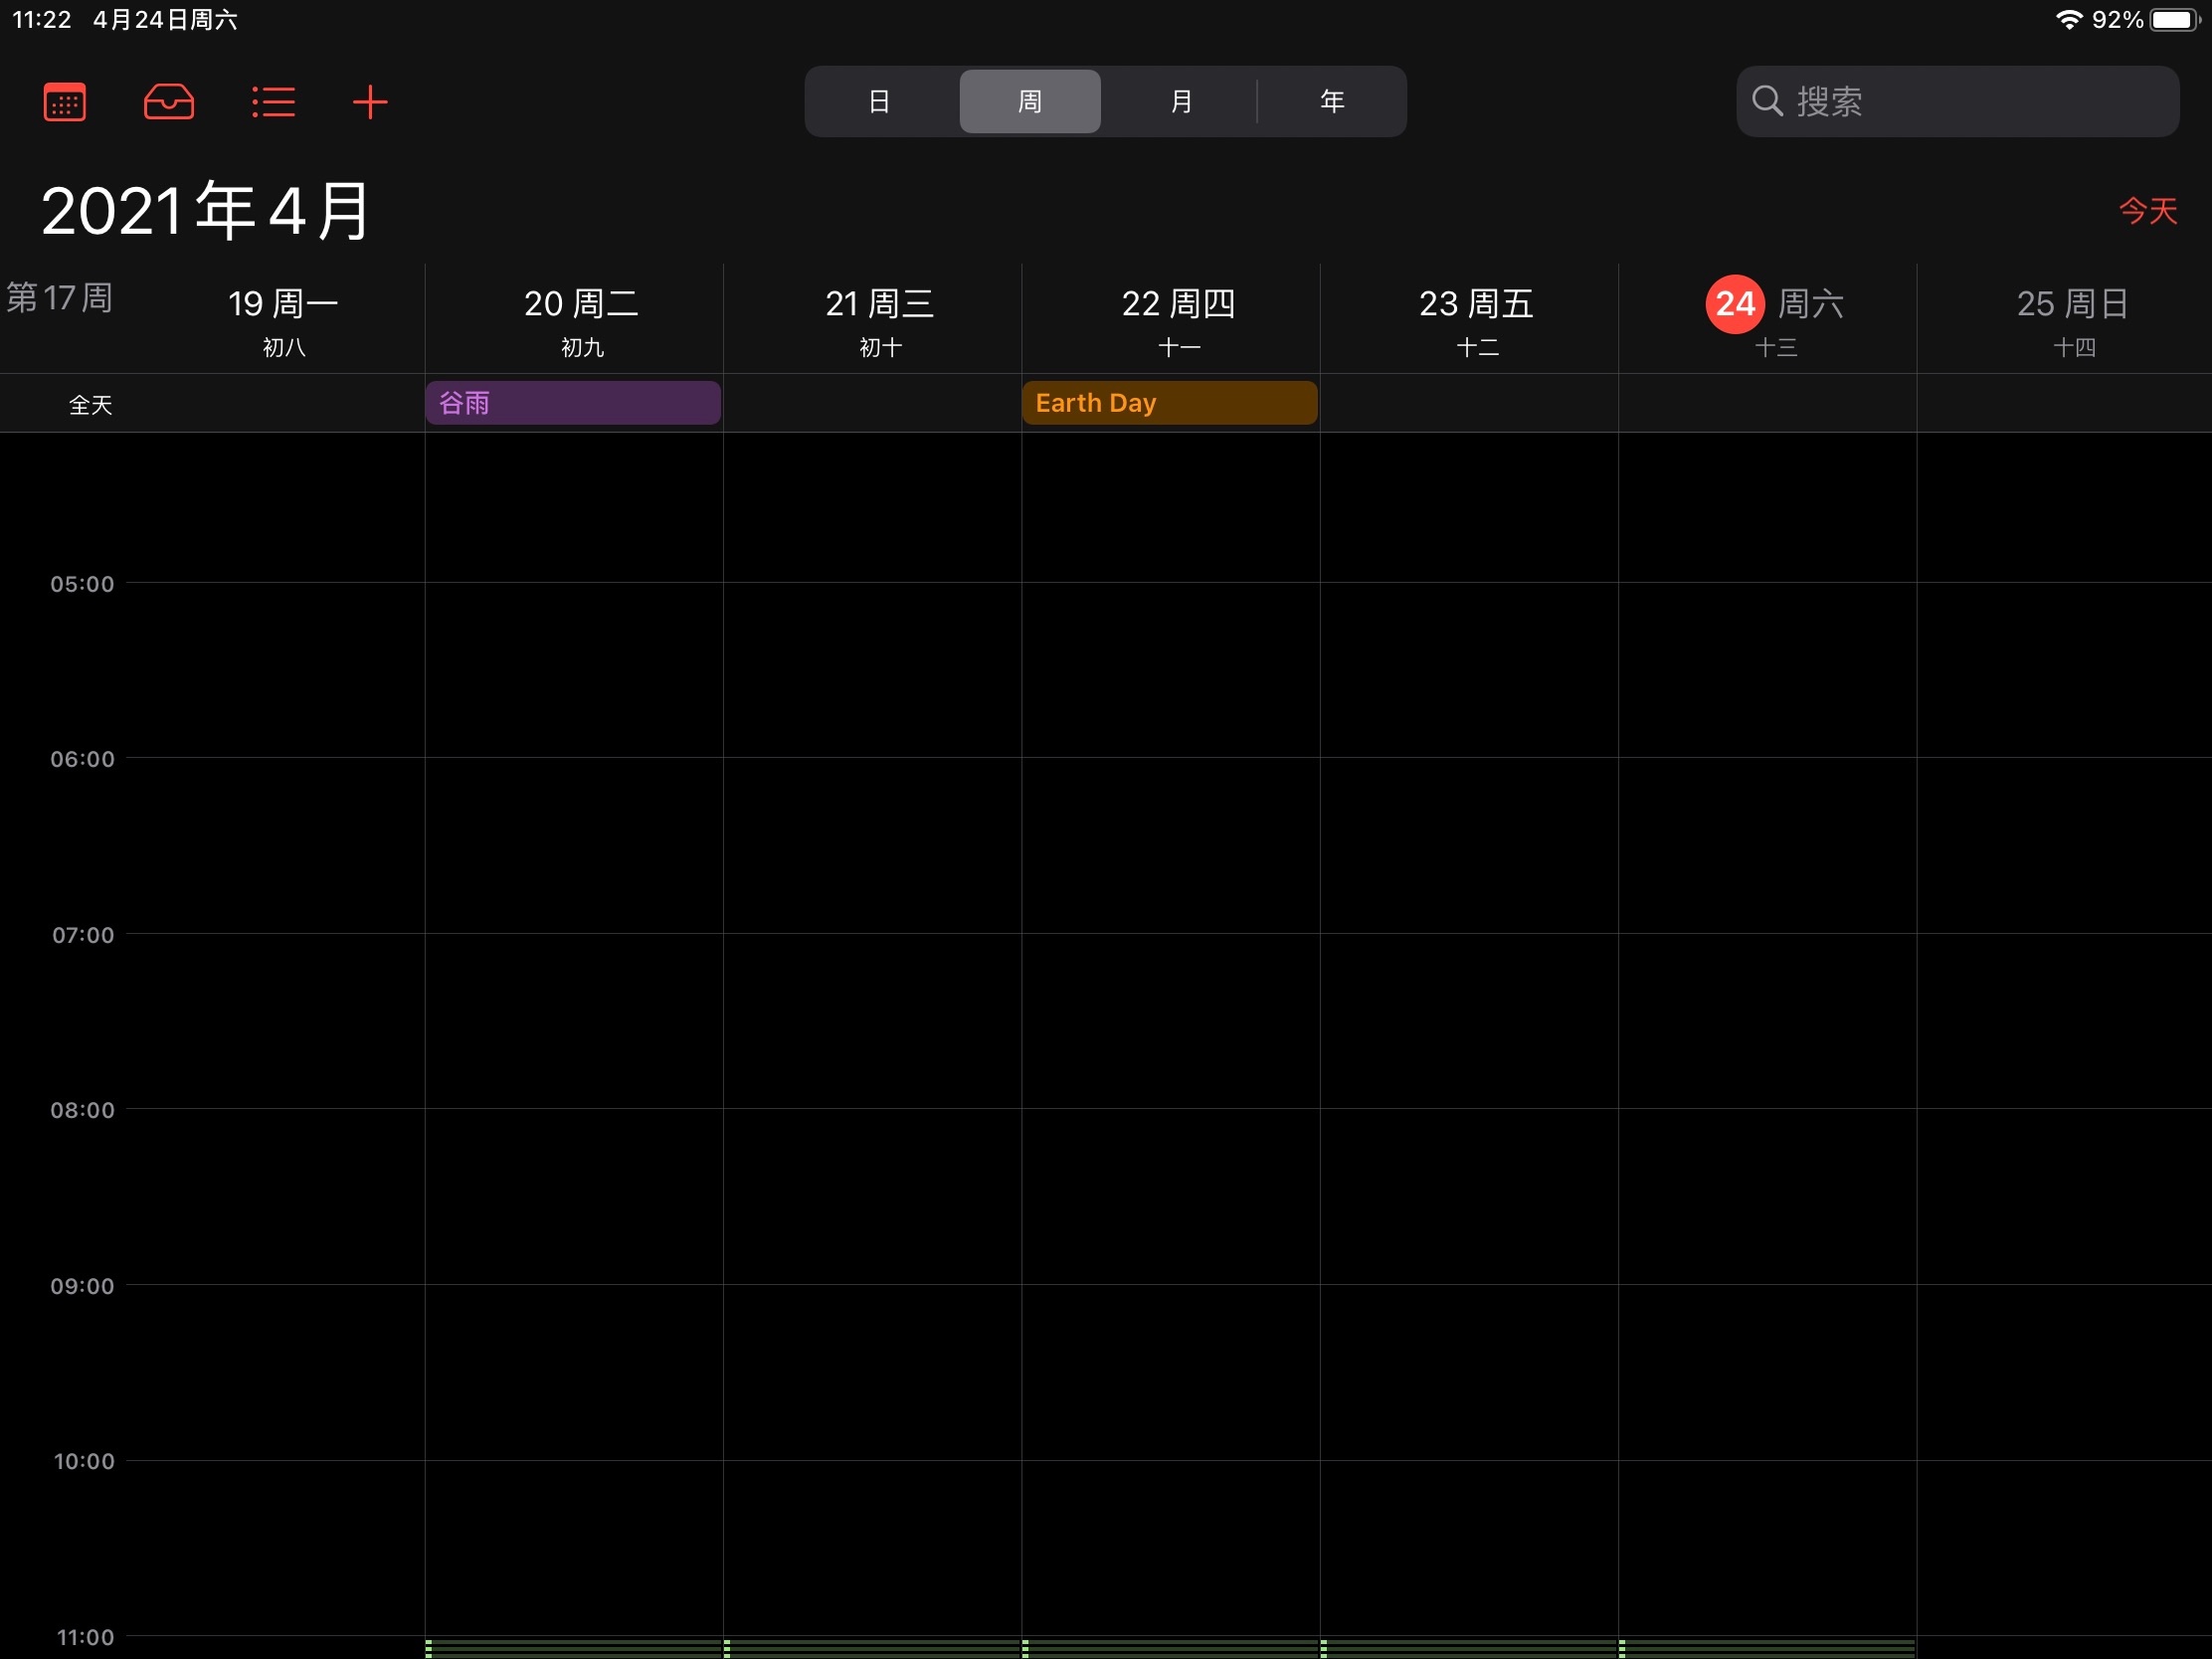
Task: Switch to 月 (month) view tab
Action: tap(1181, 99)
